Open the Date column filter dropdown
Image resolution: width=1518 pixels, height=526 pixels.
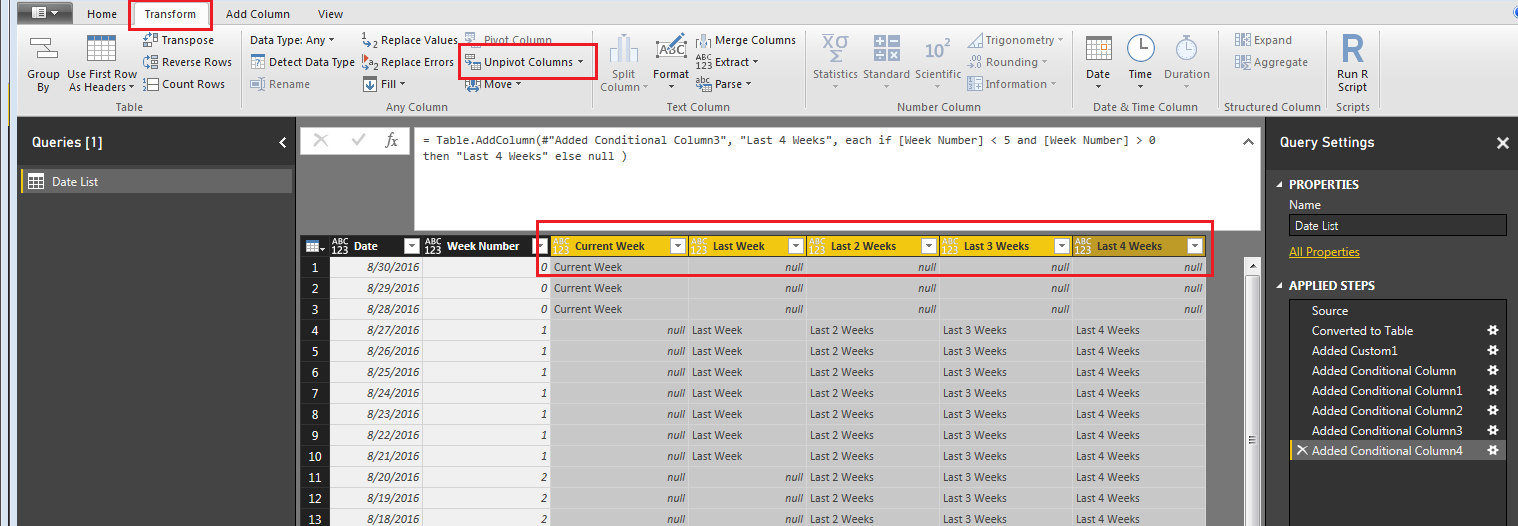coord(411,246)
